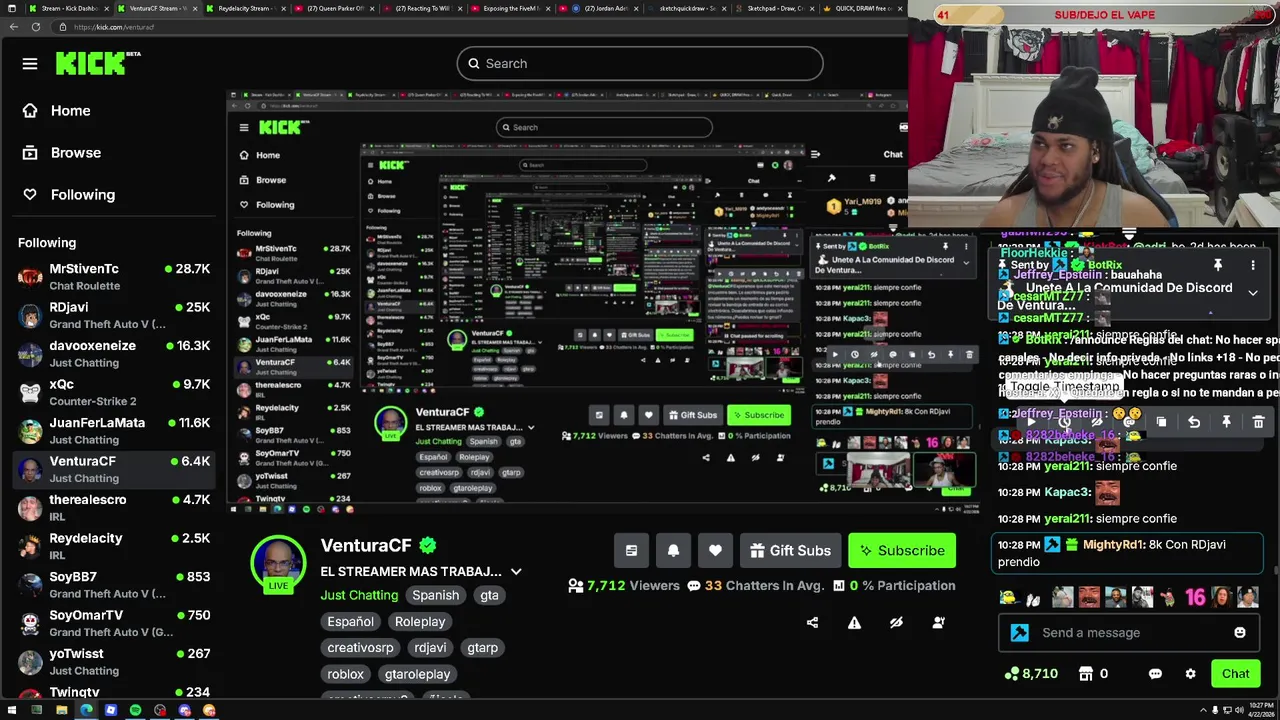1280x720 pixels.
Task: Select the gtaroleplay tag
Action: click(x=418, y=674)
